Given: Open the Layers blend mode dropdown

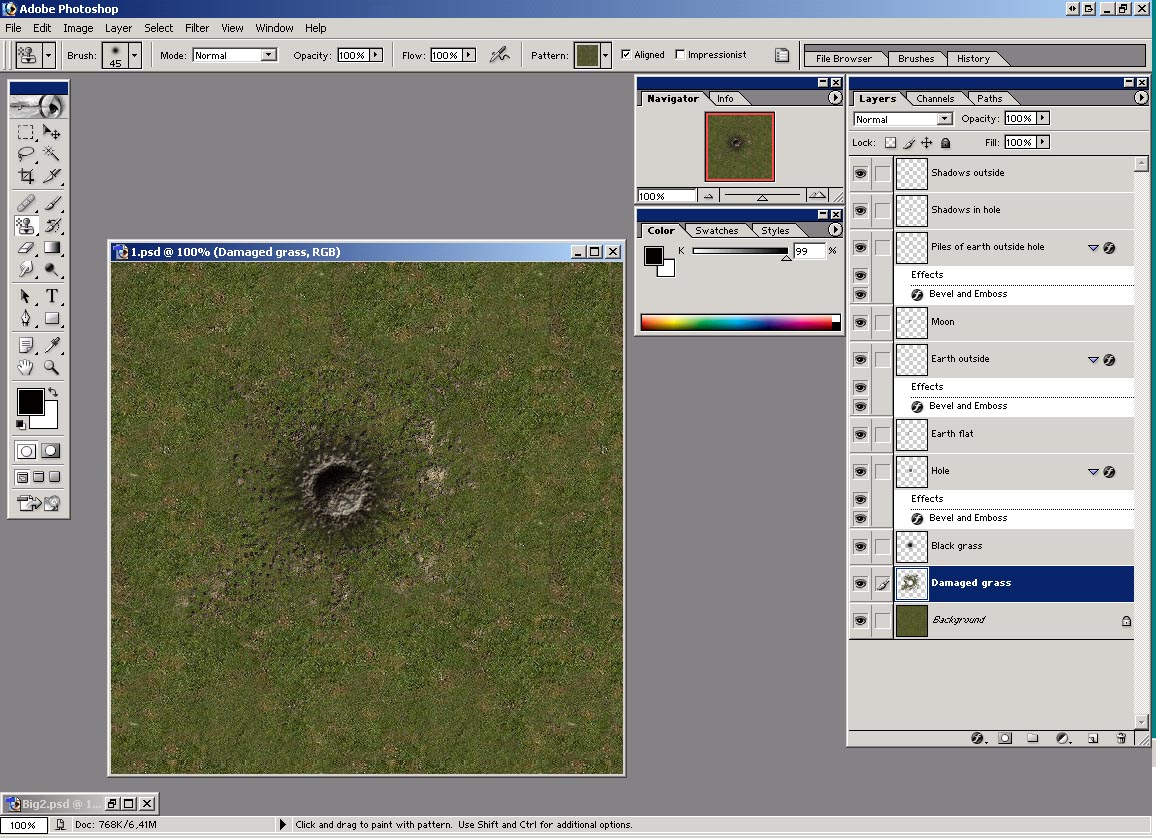Looking at the screenshot, I should [944, 119].
